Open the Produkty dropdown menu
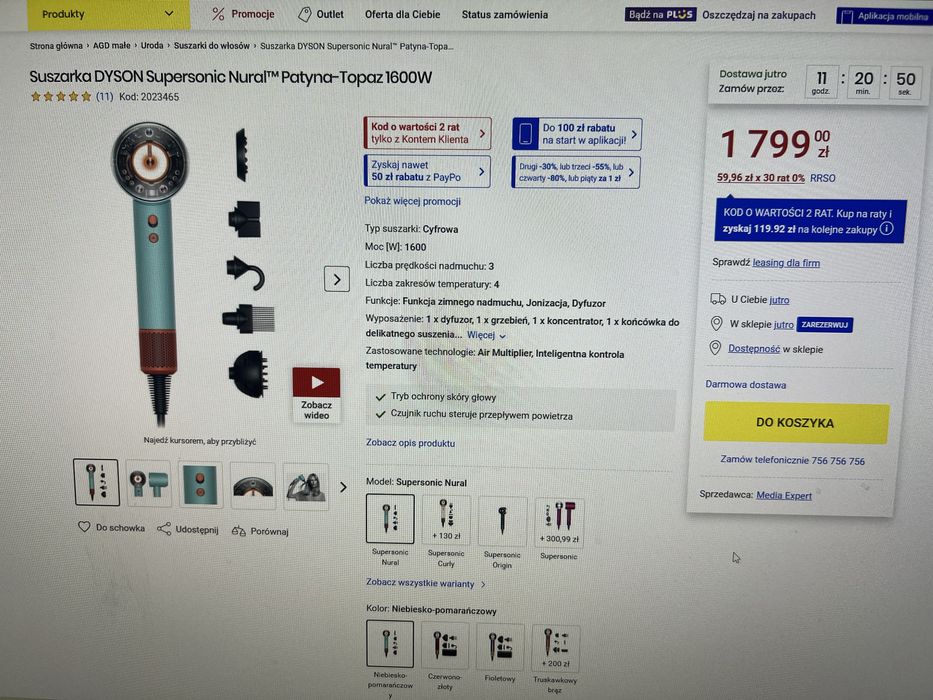The image size is (933, 700). click(108, 14)
